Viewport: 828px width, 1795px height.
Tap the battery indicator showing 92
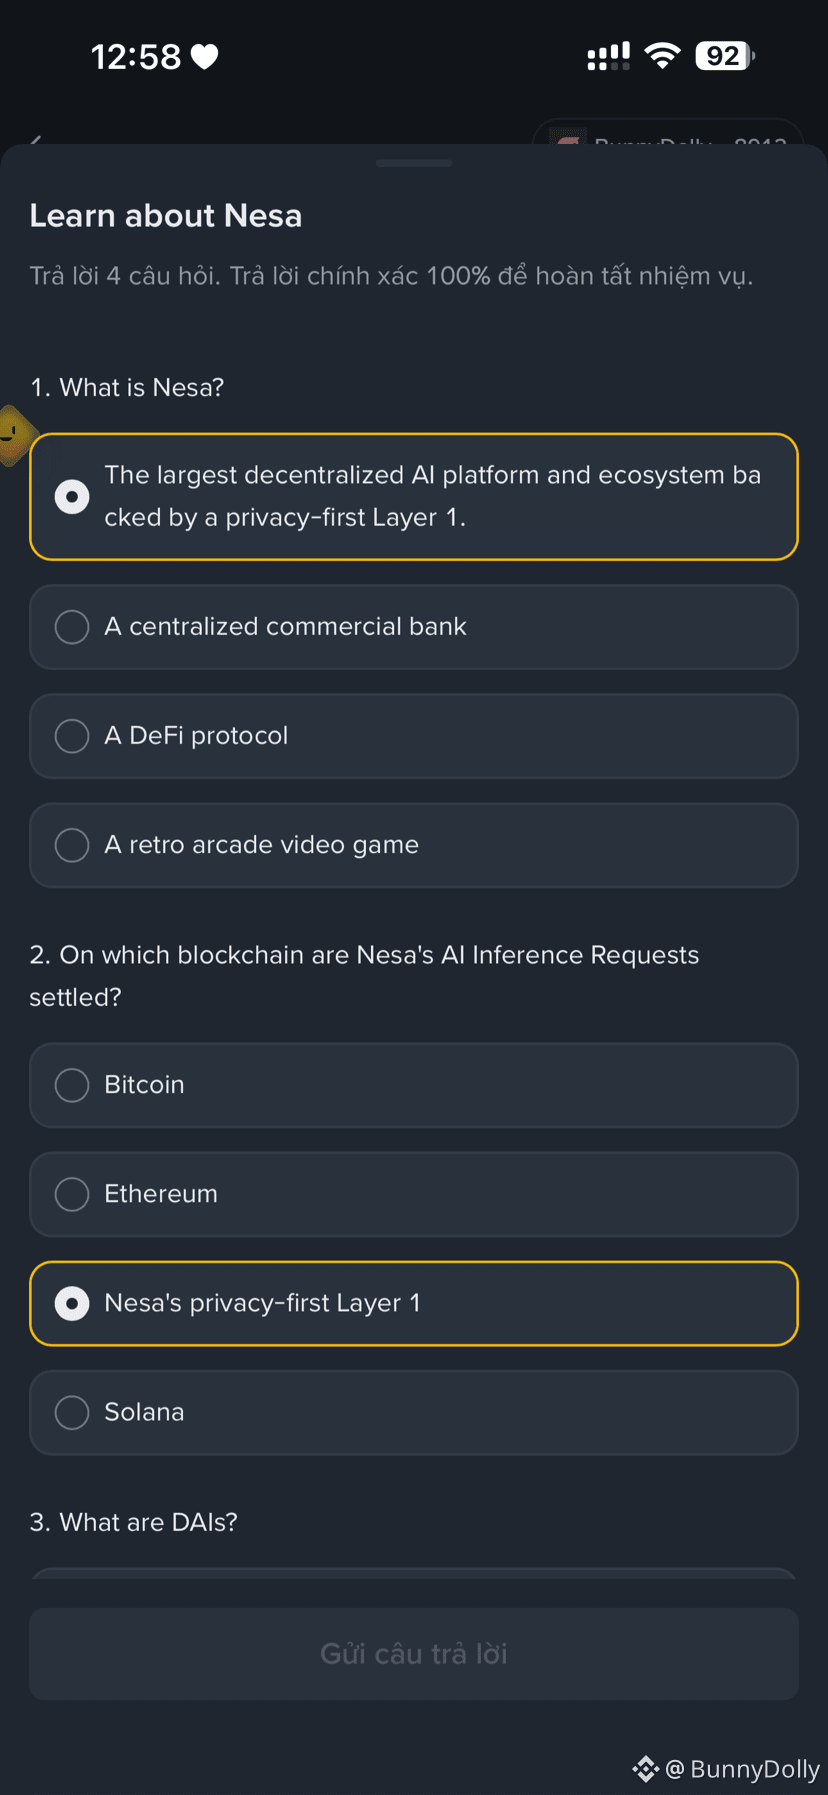(x=725, y=56)
